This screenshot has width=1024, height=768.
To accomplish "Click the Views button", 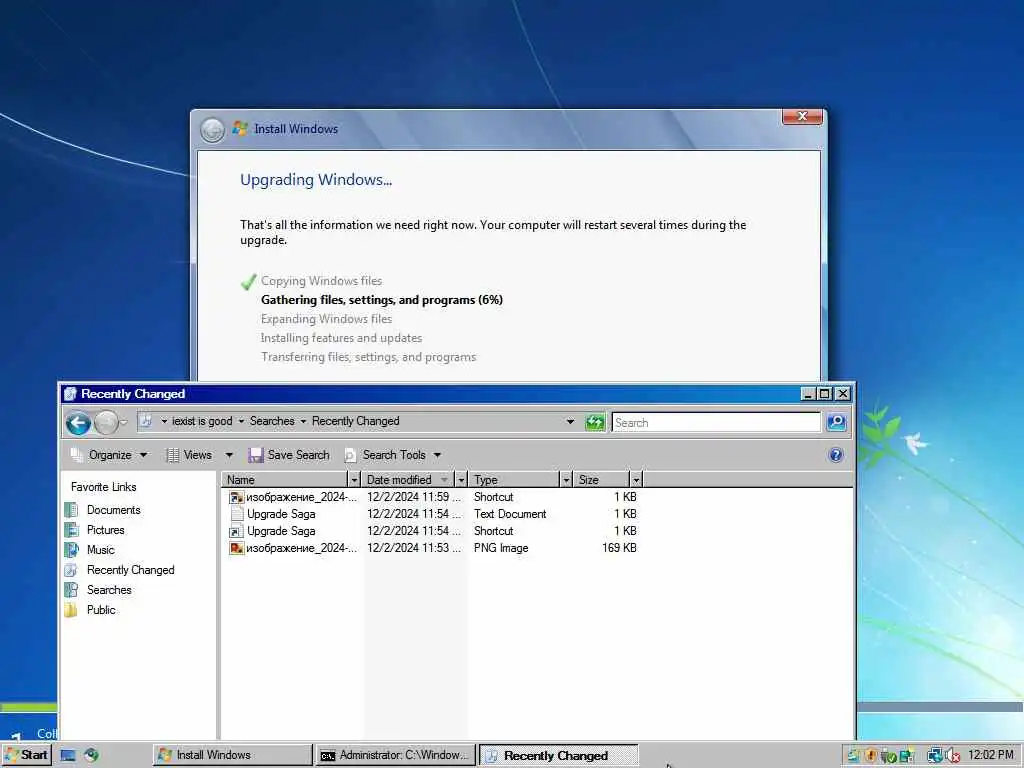I will (x=189, y=455).
